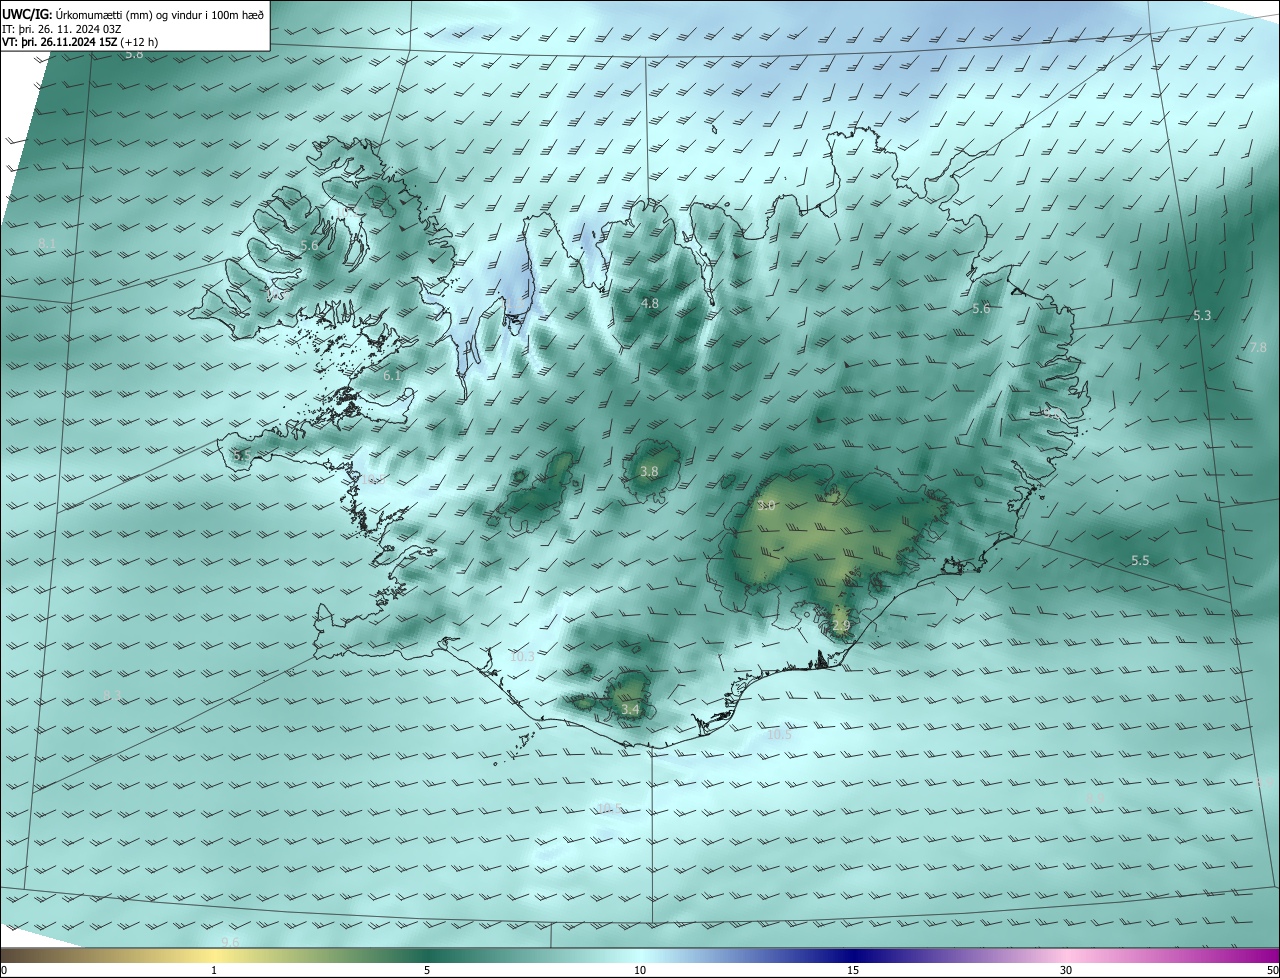
Task: Click the colorbar tick label 5
Action: 427,970
